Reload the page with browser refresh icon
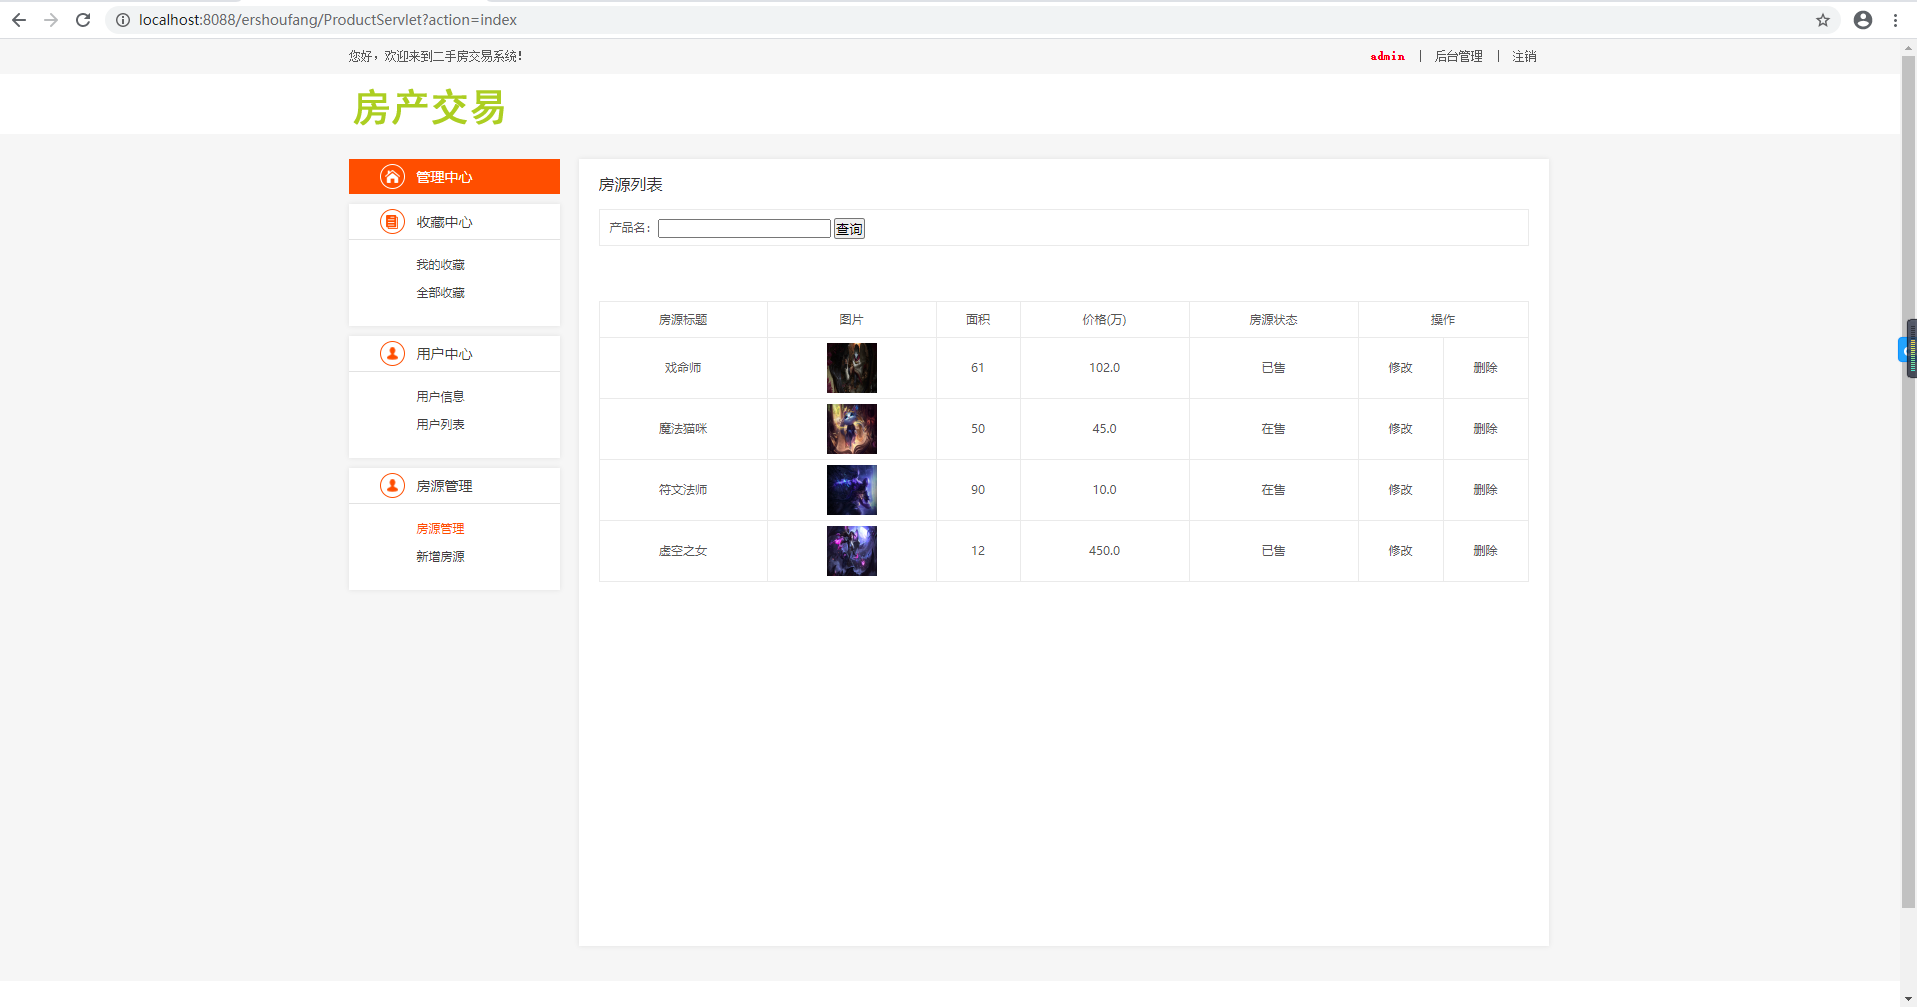Screen dimensions: 1917x1007 coord(83,20)
